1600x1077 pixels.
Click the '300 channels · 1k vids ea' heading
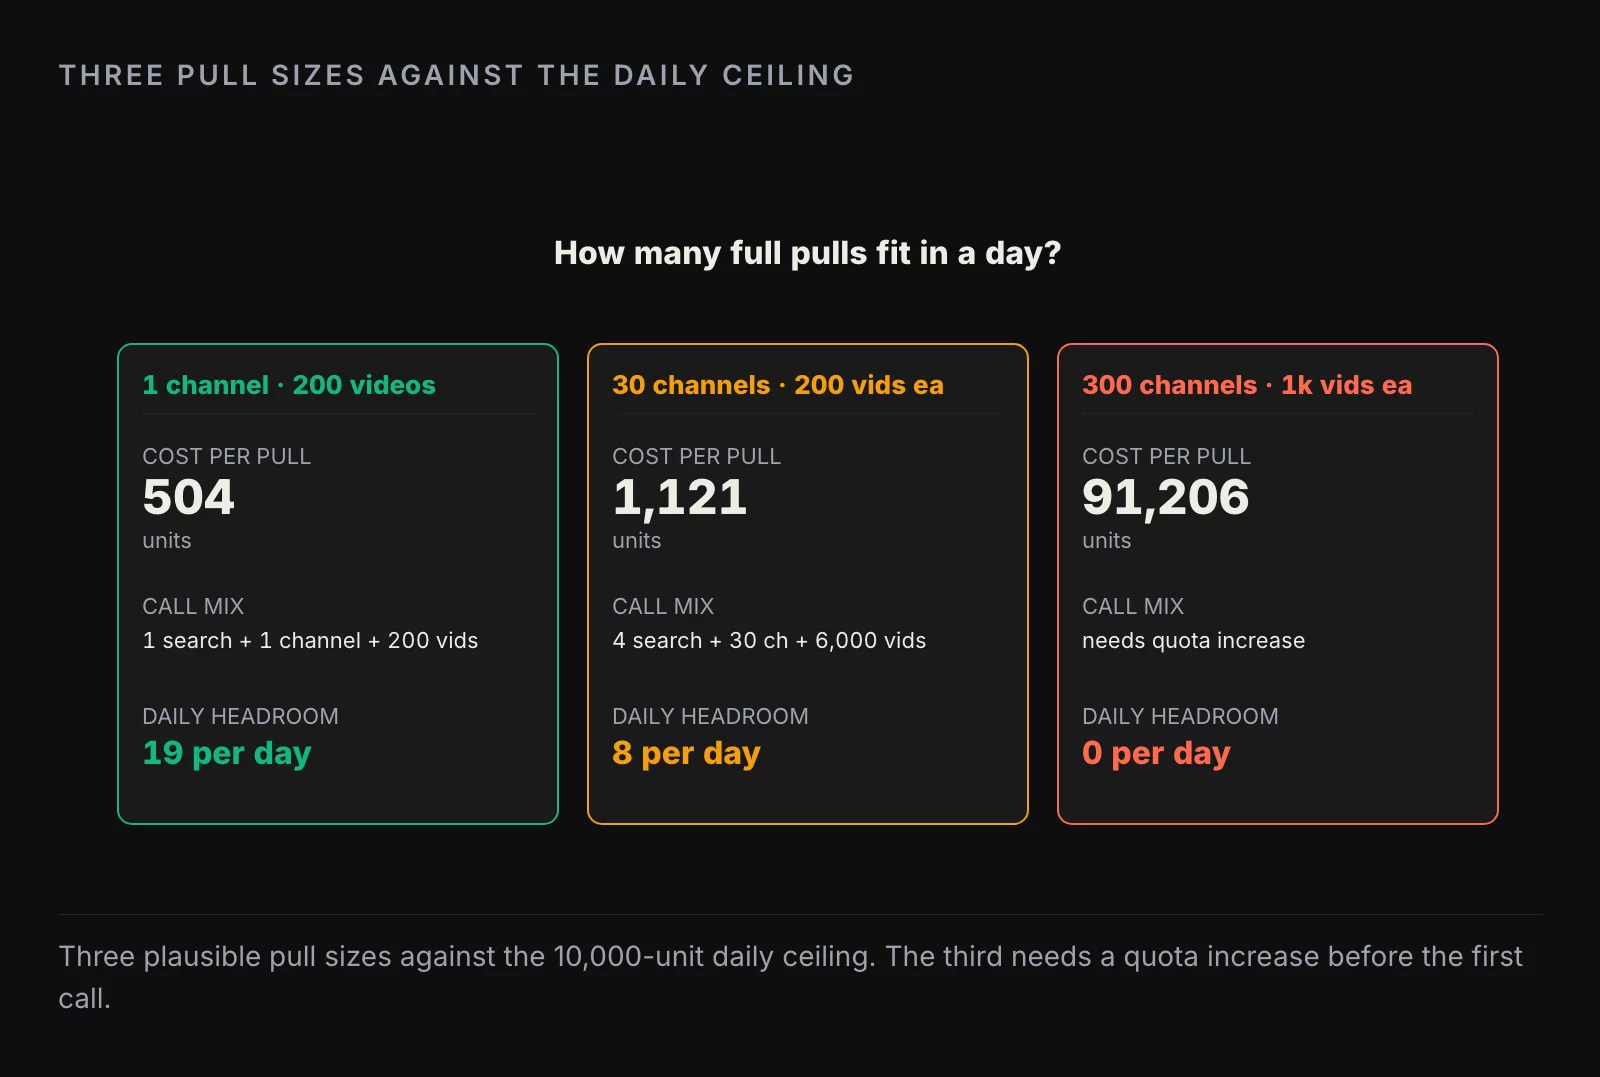pyautogui.click(x=1247, y=385)
